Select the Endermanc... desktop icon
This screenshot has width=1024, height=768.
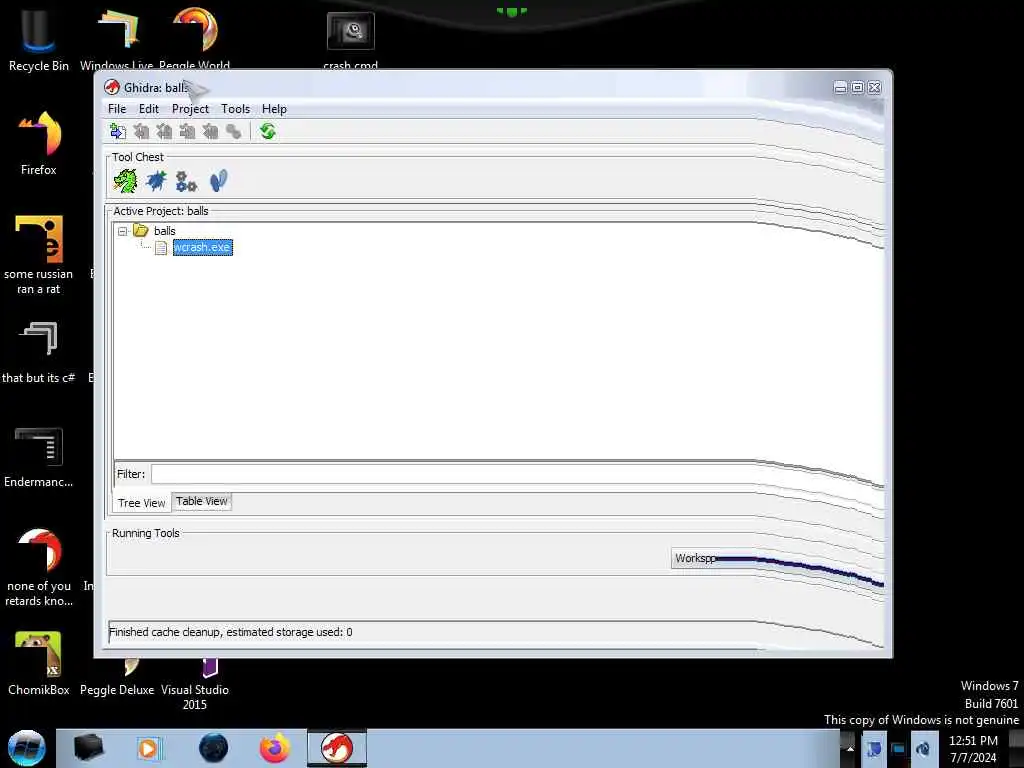pyautogui.click(x=39, y=457)
